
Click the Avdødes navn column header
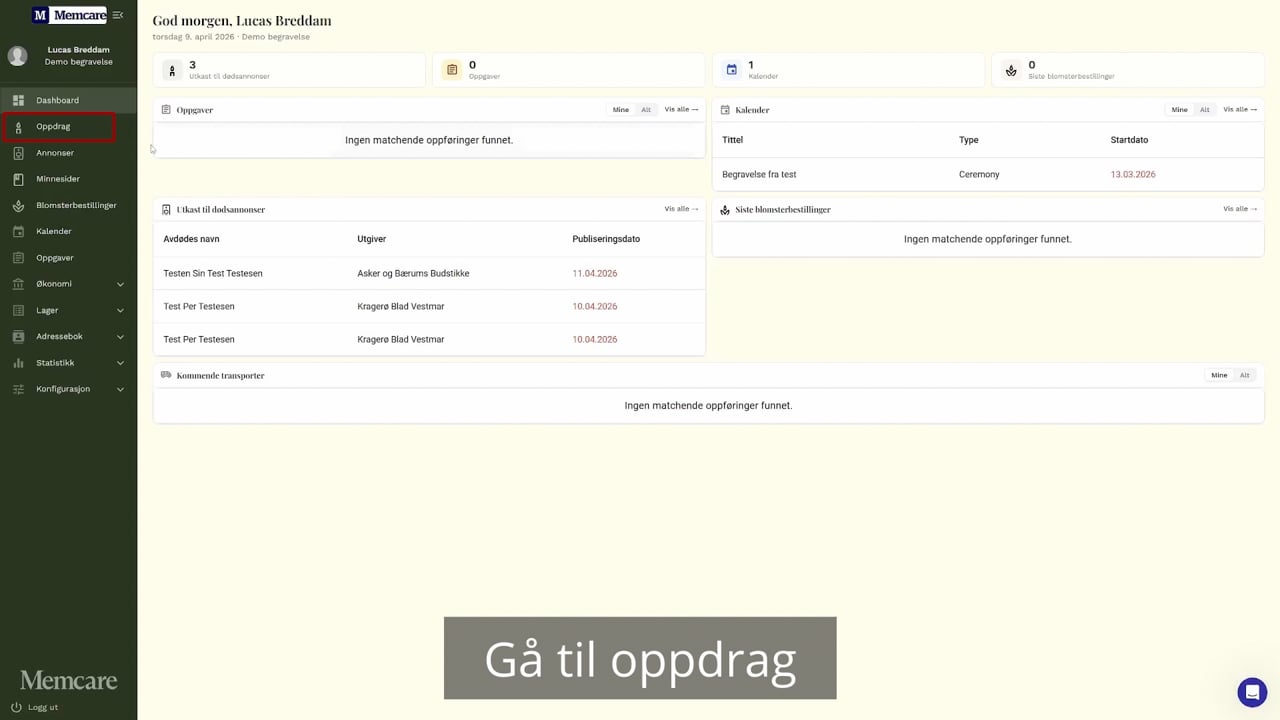191,239
